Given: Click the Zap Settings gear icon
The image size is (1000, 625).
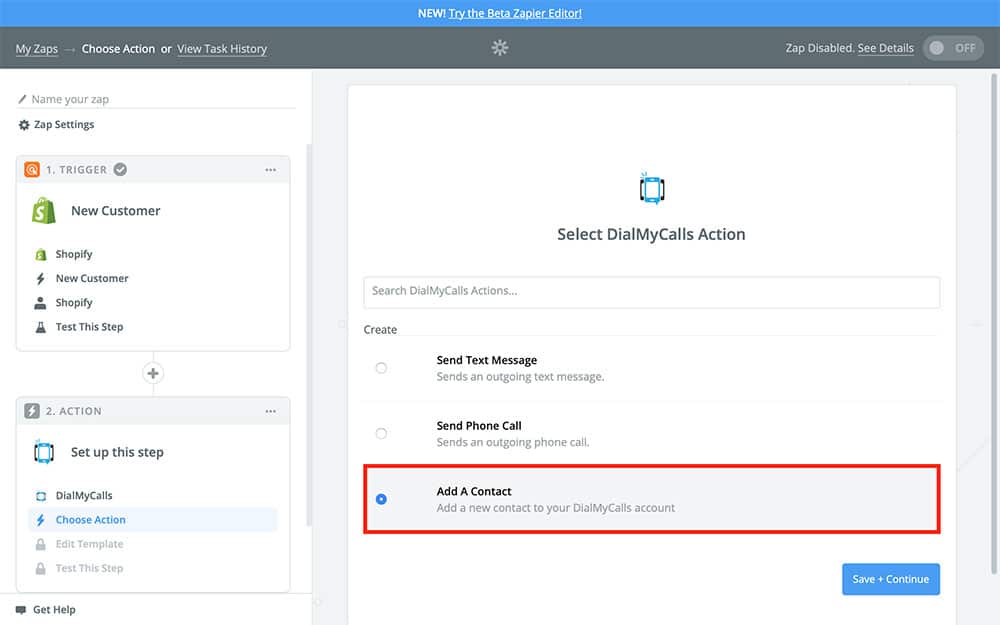Looking at the screenshot, I should tap(24, 125).
